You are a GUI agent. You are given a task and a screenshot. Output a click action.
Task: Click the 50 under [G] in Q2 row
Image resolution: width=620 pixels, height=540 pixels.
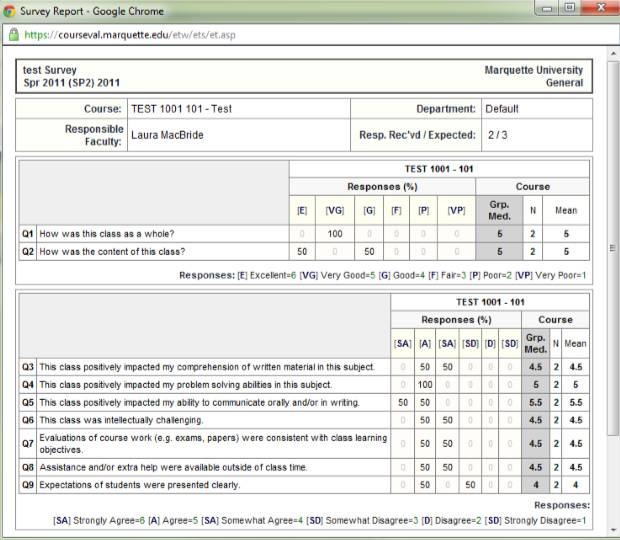(x=369, y=251)
